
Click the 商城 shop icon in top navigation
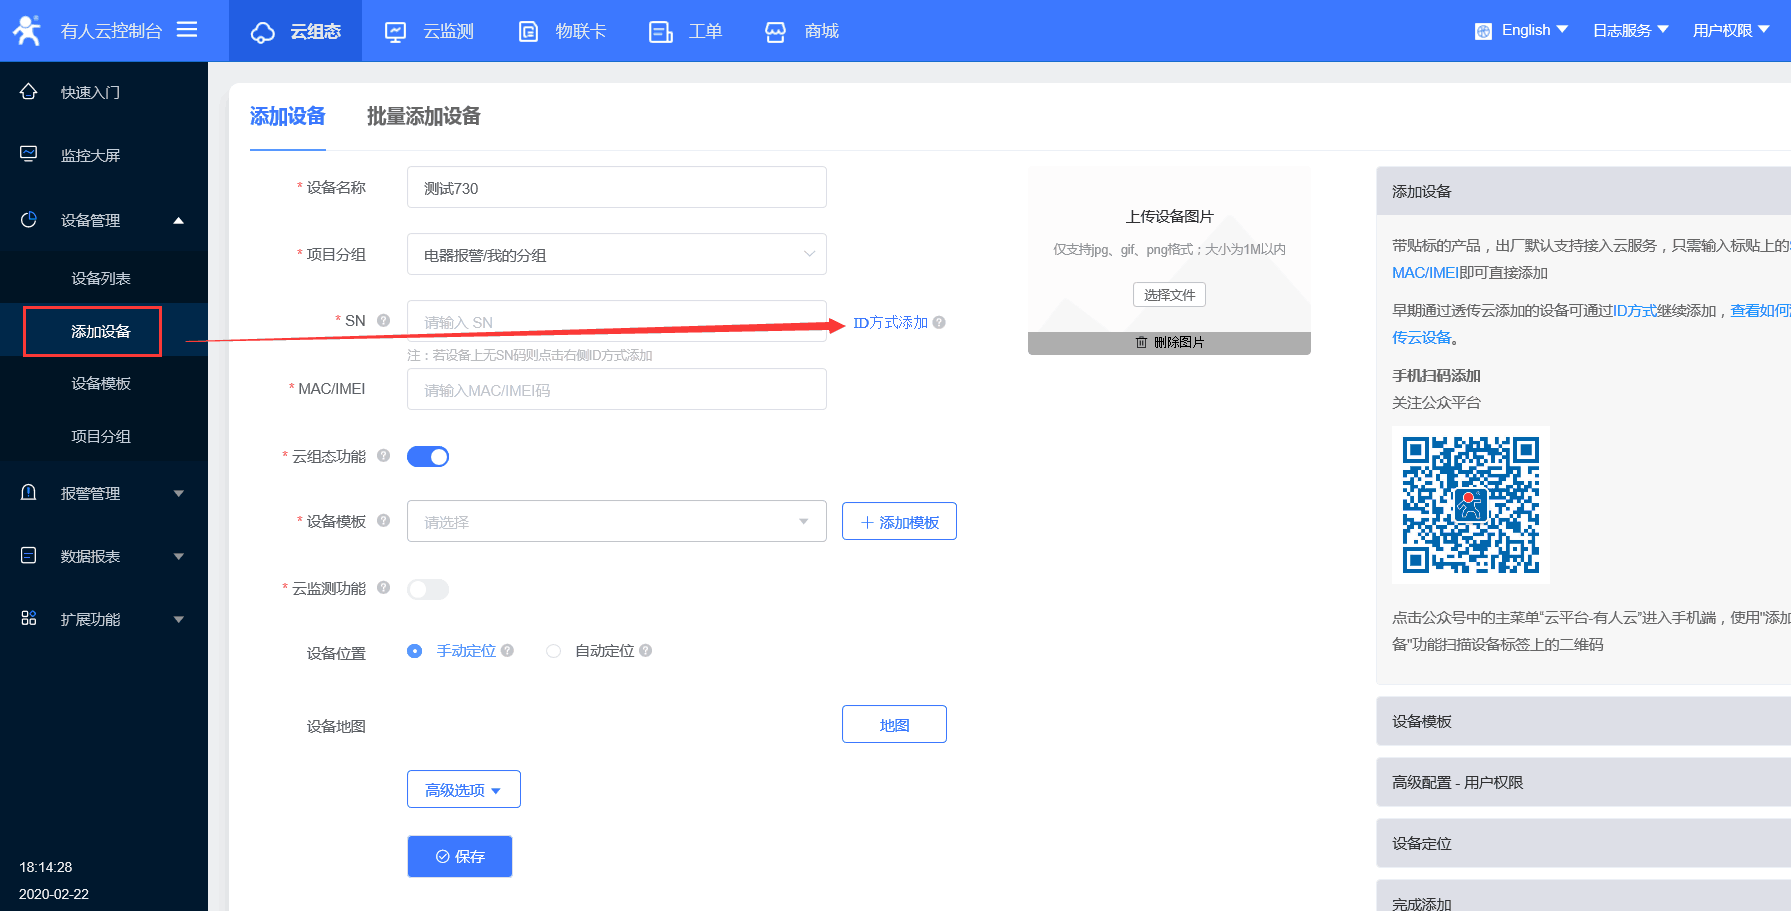coord(776,32)
